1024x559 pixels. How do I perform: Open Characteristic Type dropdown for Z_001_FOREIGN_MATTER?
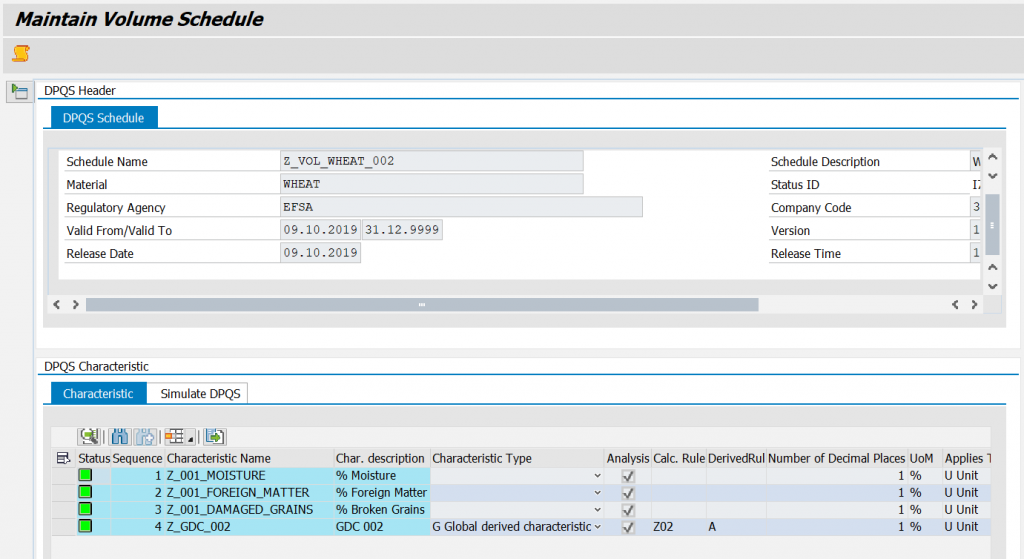point(597,492)
